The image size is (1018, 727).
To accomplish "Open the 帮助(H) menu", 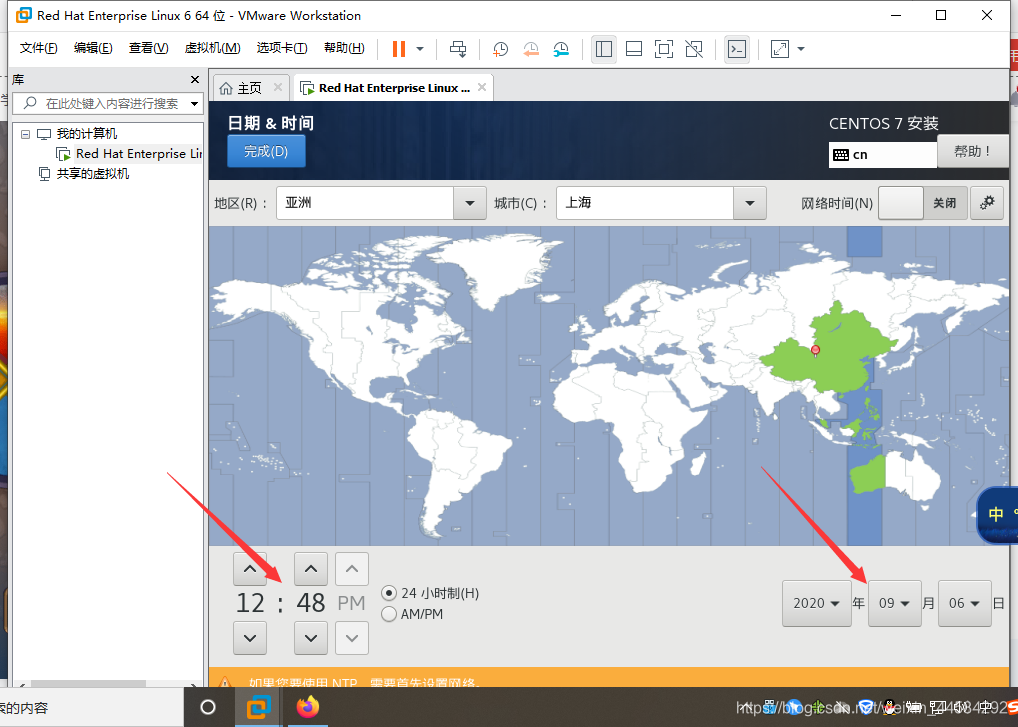I will click(x=344, y=47).
